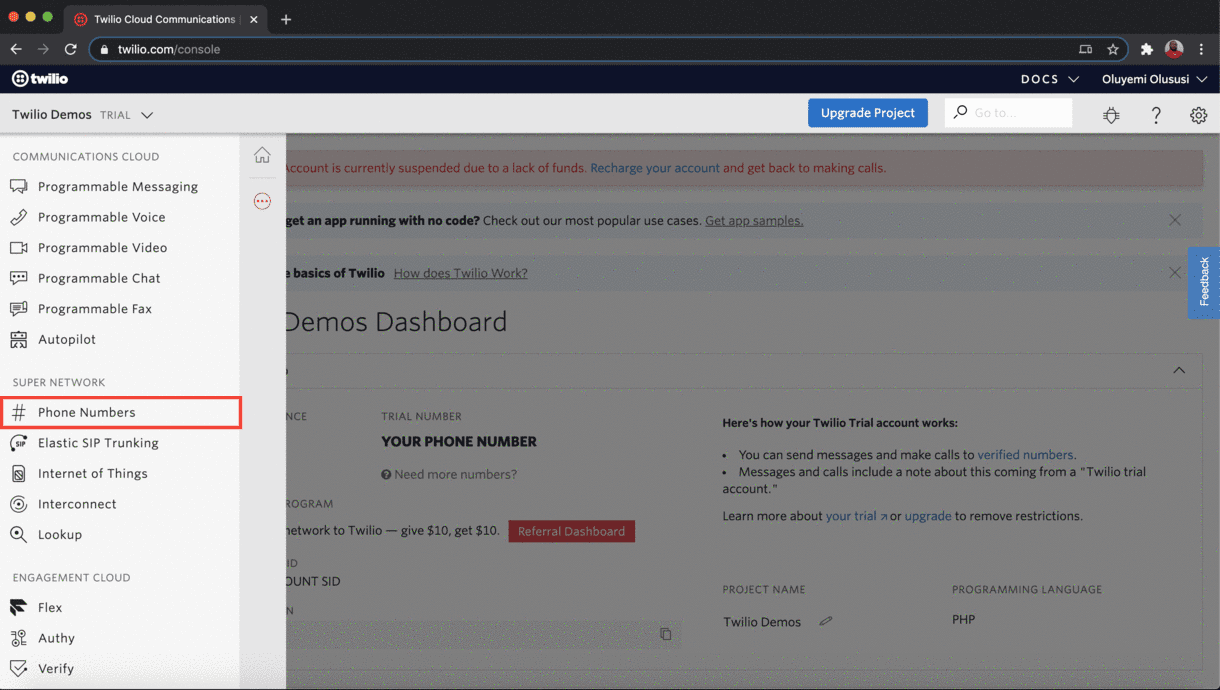
Task: Open the debugger bug icon
Action: 1111,115
